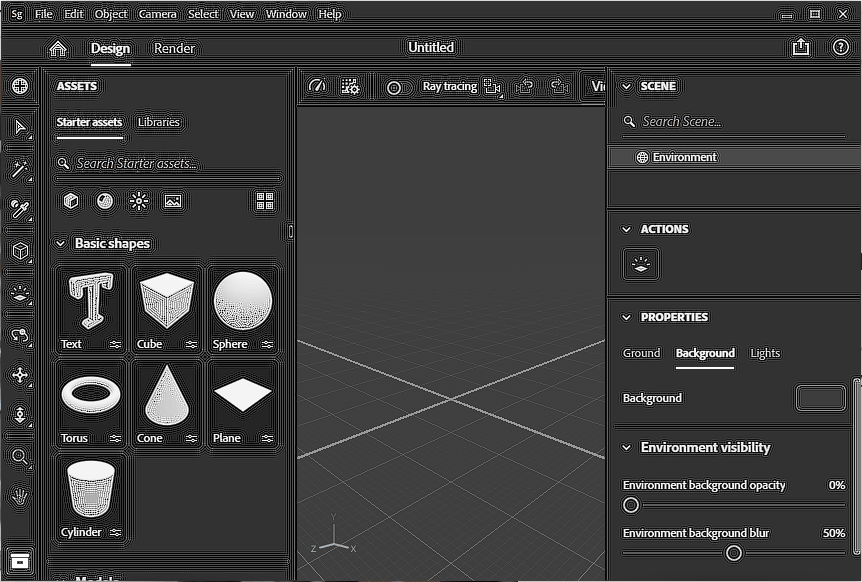Image resolution: width=862 pixels, height=582 pixels.
Task: Click the ground plane action button
Action: (x=641, y=264)
